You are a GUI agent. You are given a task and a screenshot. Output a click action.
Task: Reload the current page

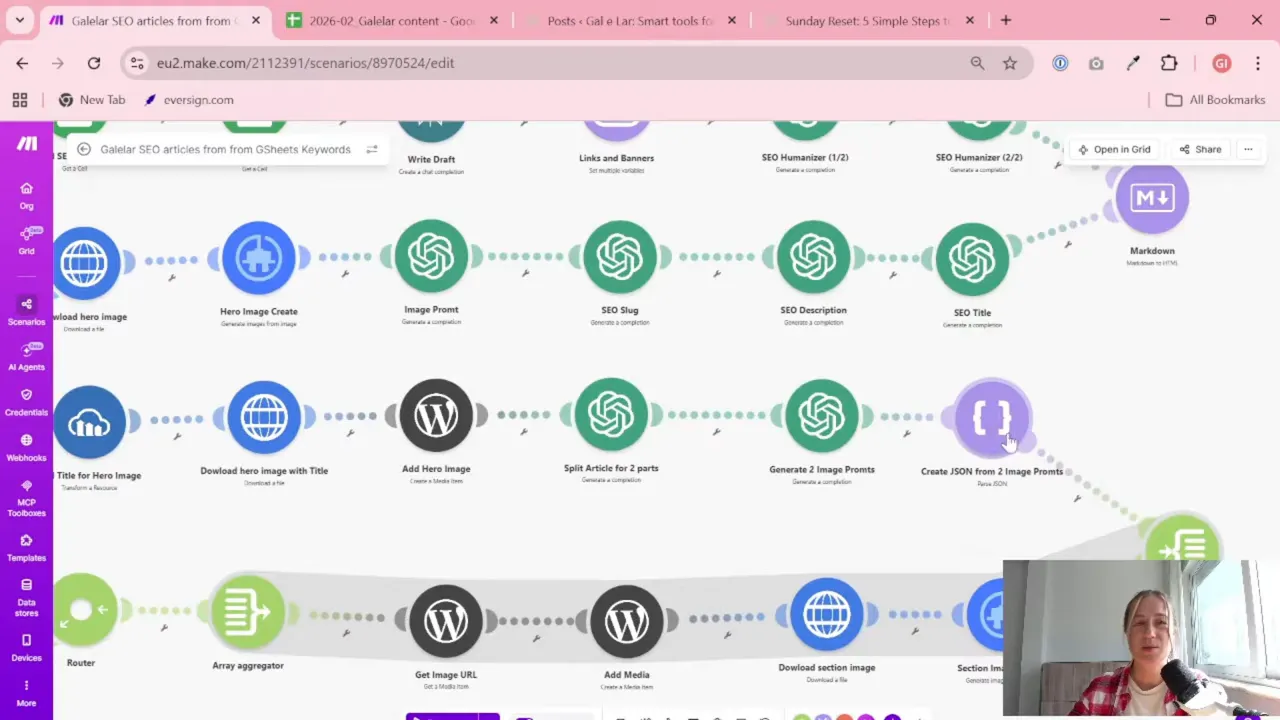[x=94, y=63]
